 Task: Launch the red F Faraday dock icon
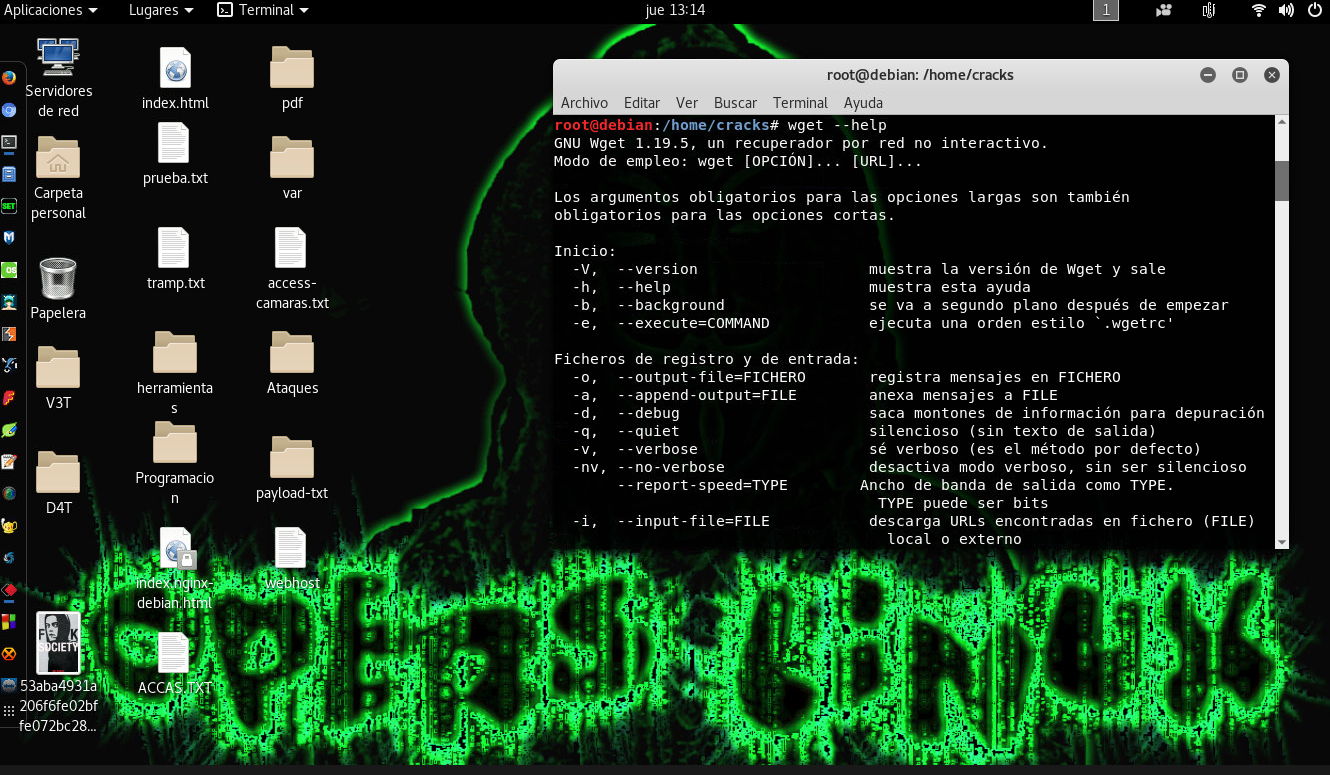pos(9,398)
